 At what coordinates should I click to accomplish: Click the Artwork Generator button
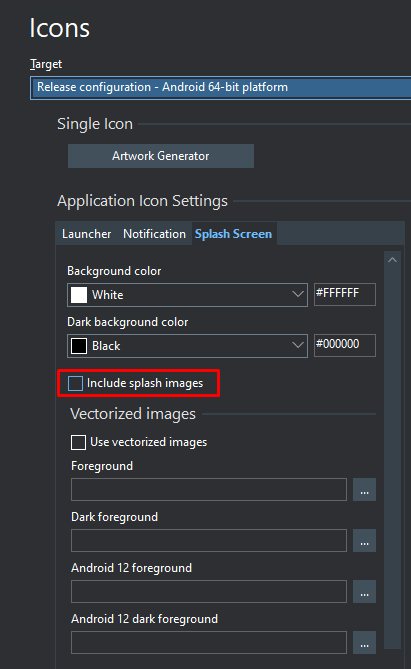point(161,156)
